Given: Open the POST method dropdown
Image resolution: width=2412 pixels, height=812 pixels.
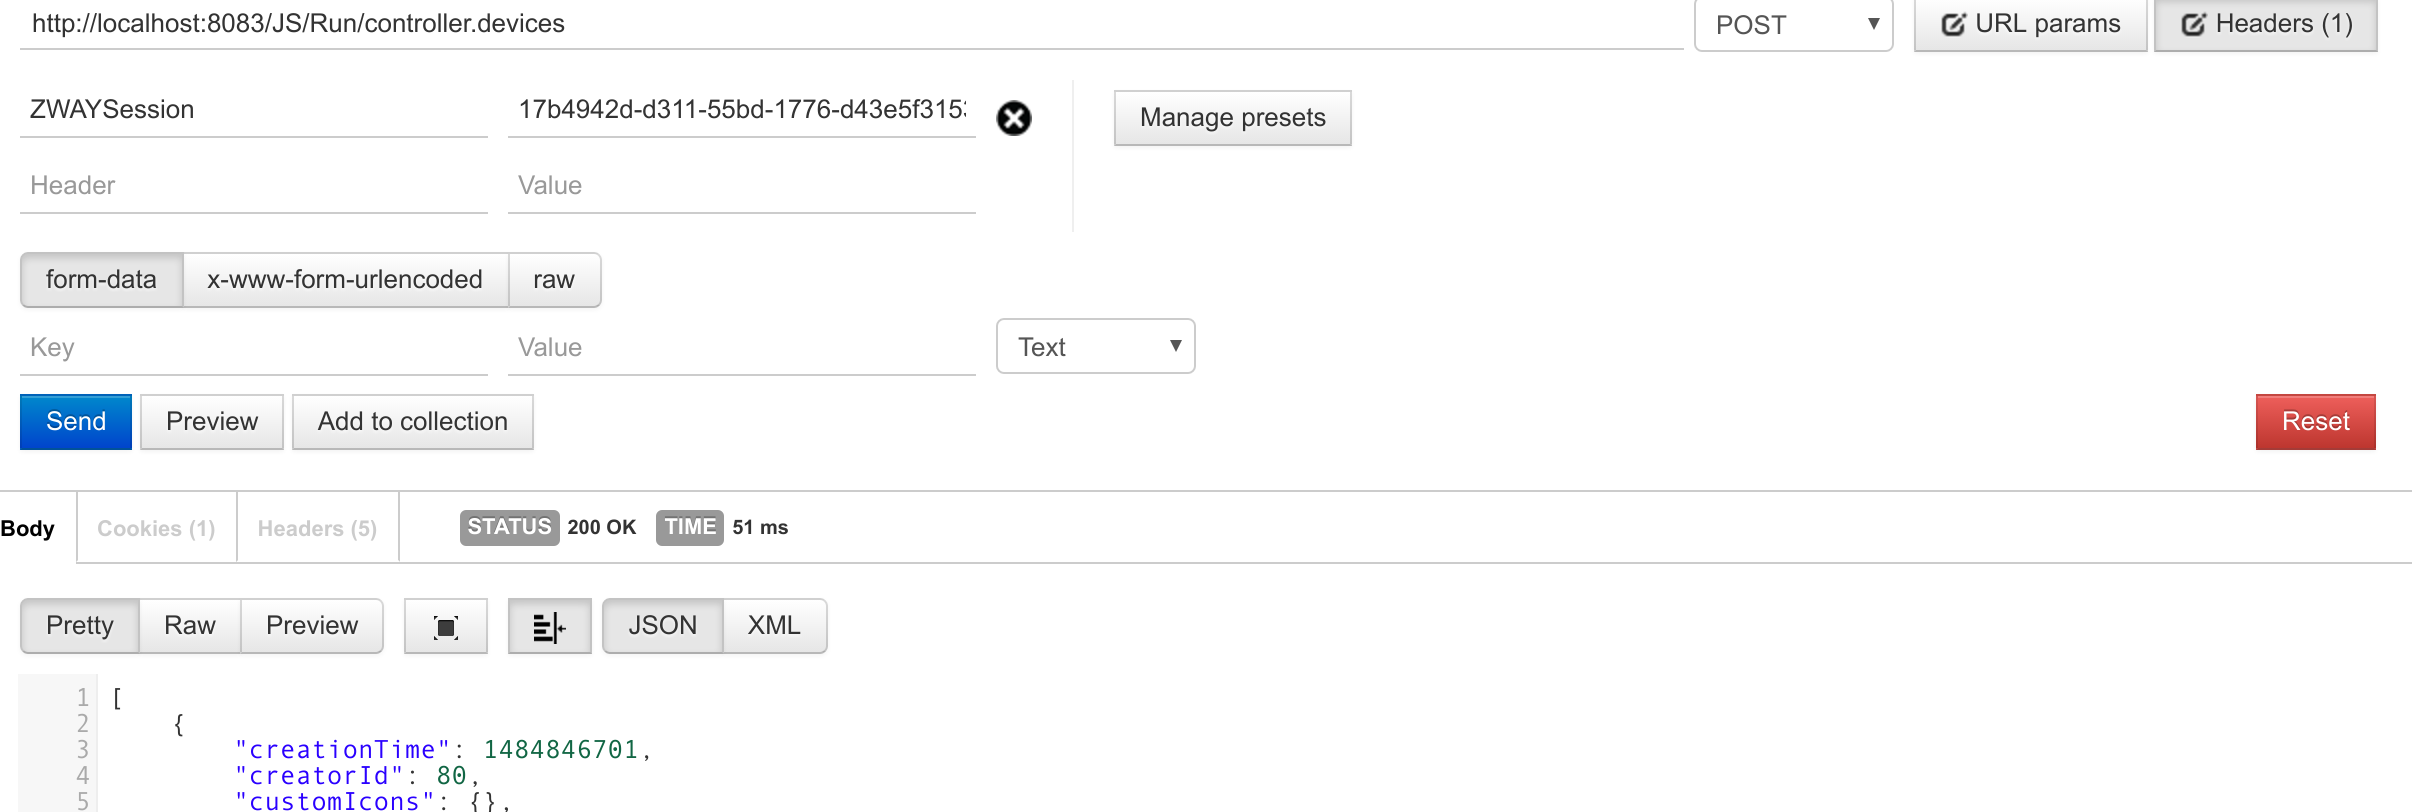Looking at the screenshot, I should (x=1794, y=25).
